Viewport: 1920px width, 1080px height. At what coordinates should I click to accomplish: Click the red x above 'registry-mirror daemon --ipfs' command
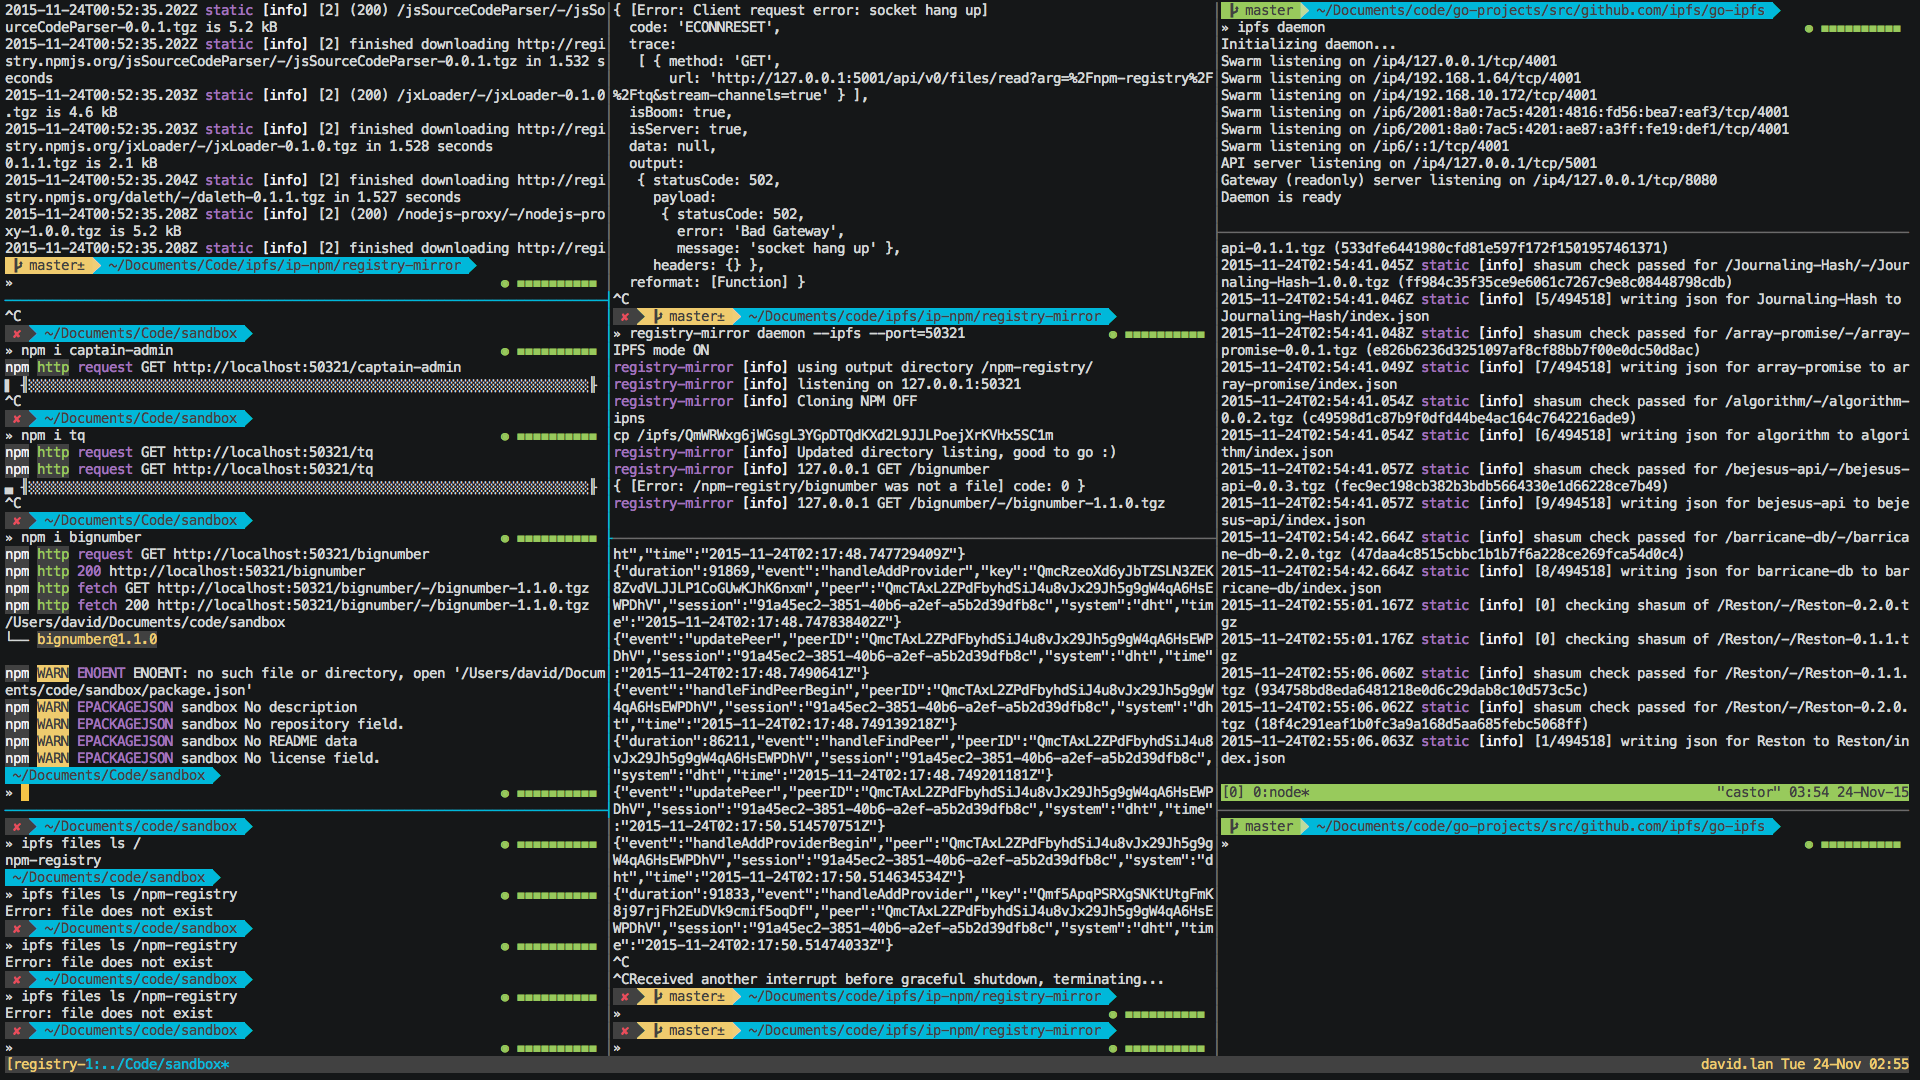625,317
